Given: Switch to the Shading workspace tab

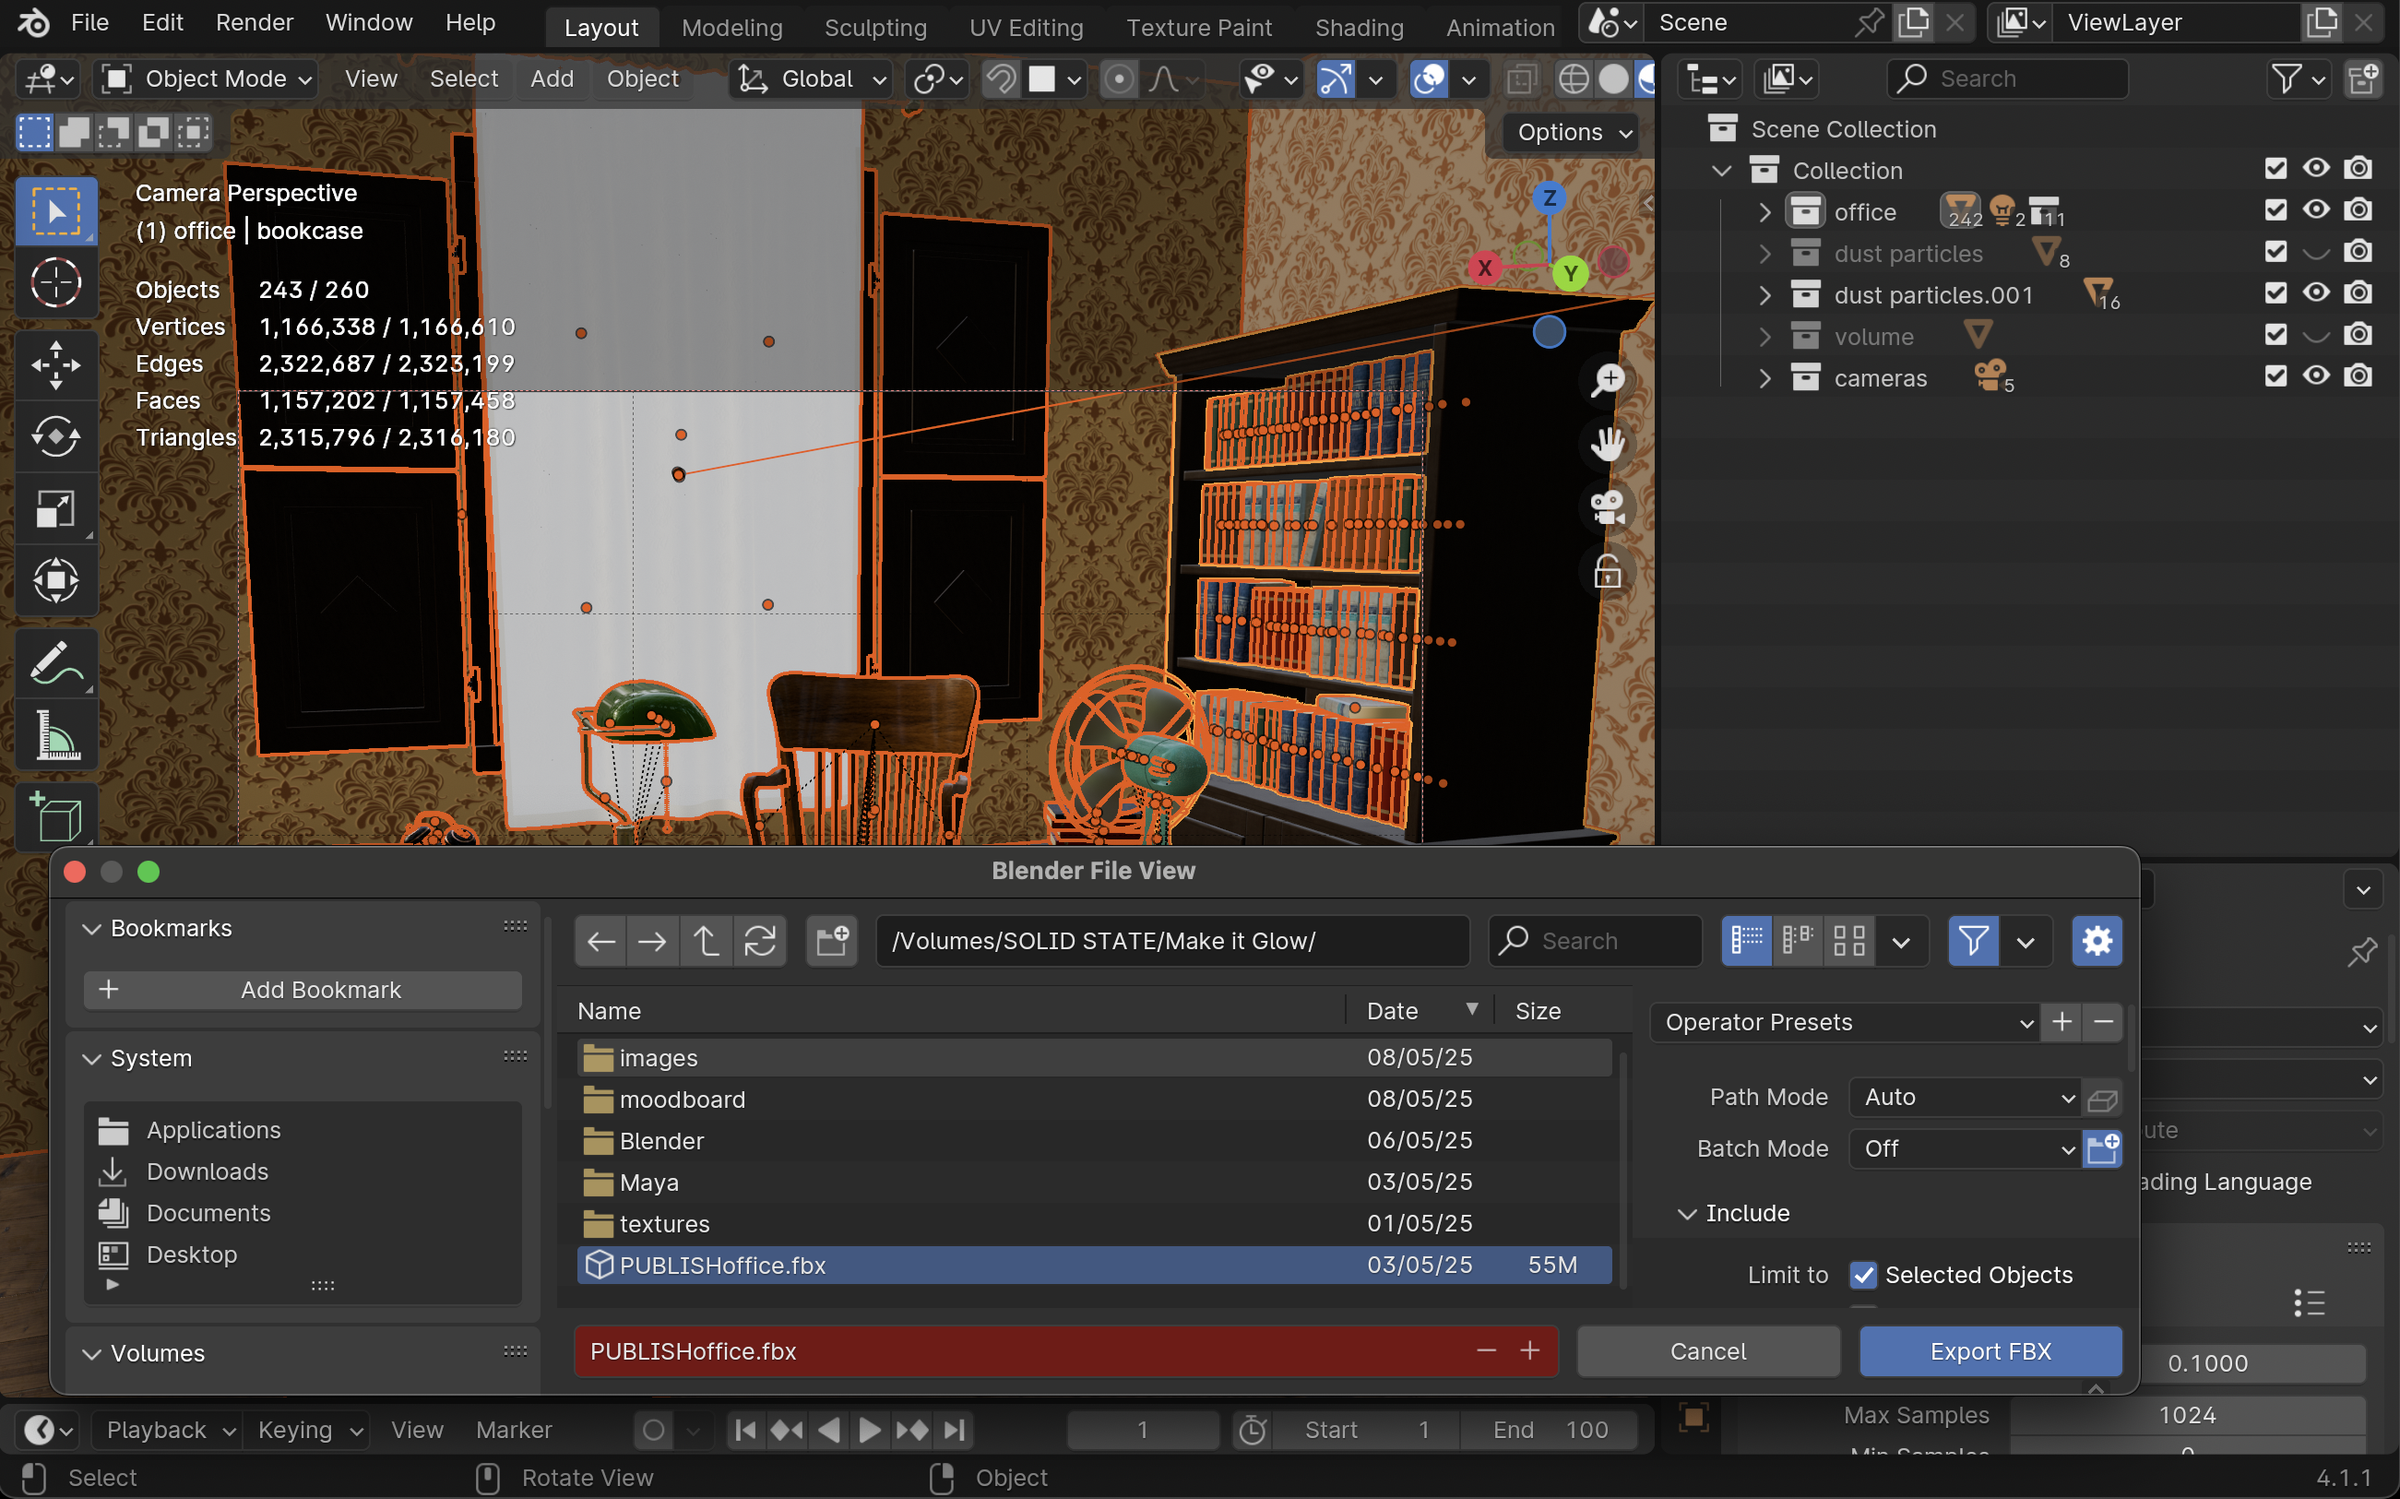Looking at the screenshot, I should click(1359, 27).
